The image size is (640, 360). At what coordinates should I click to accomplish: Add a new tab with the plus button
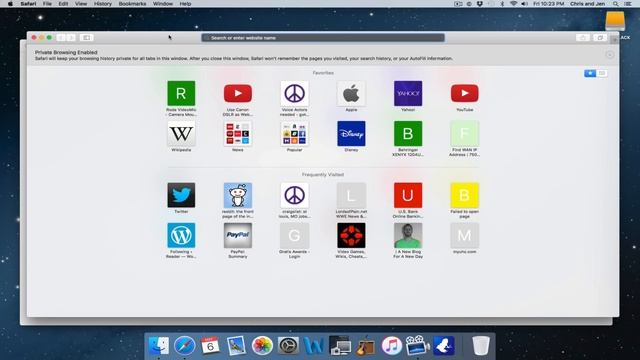(x=614, y=40)
